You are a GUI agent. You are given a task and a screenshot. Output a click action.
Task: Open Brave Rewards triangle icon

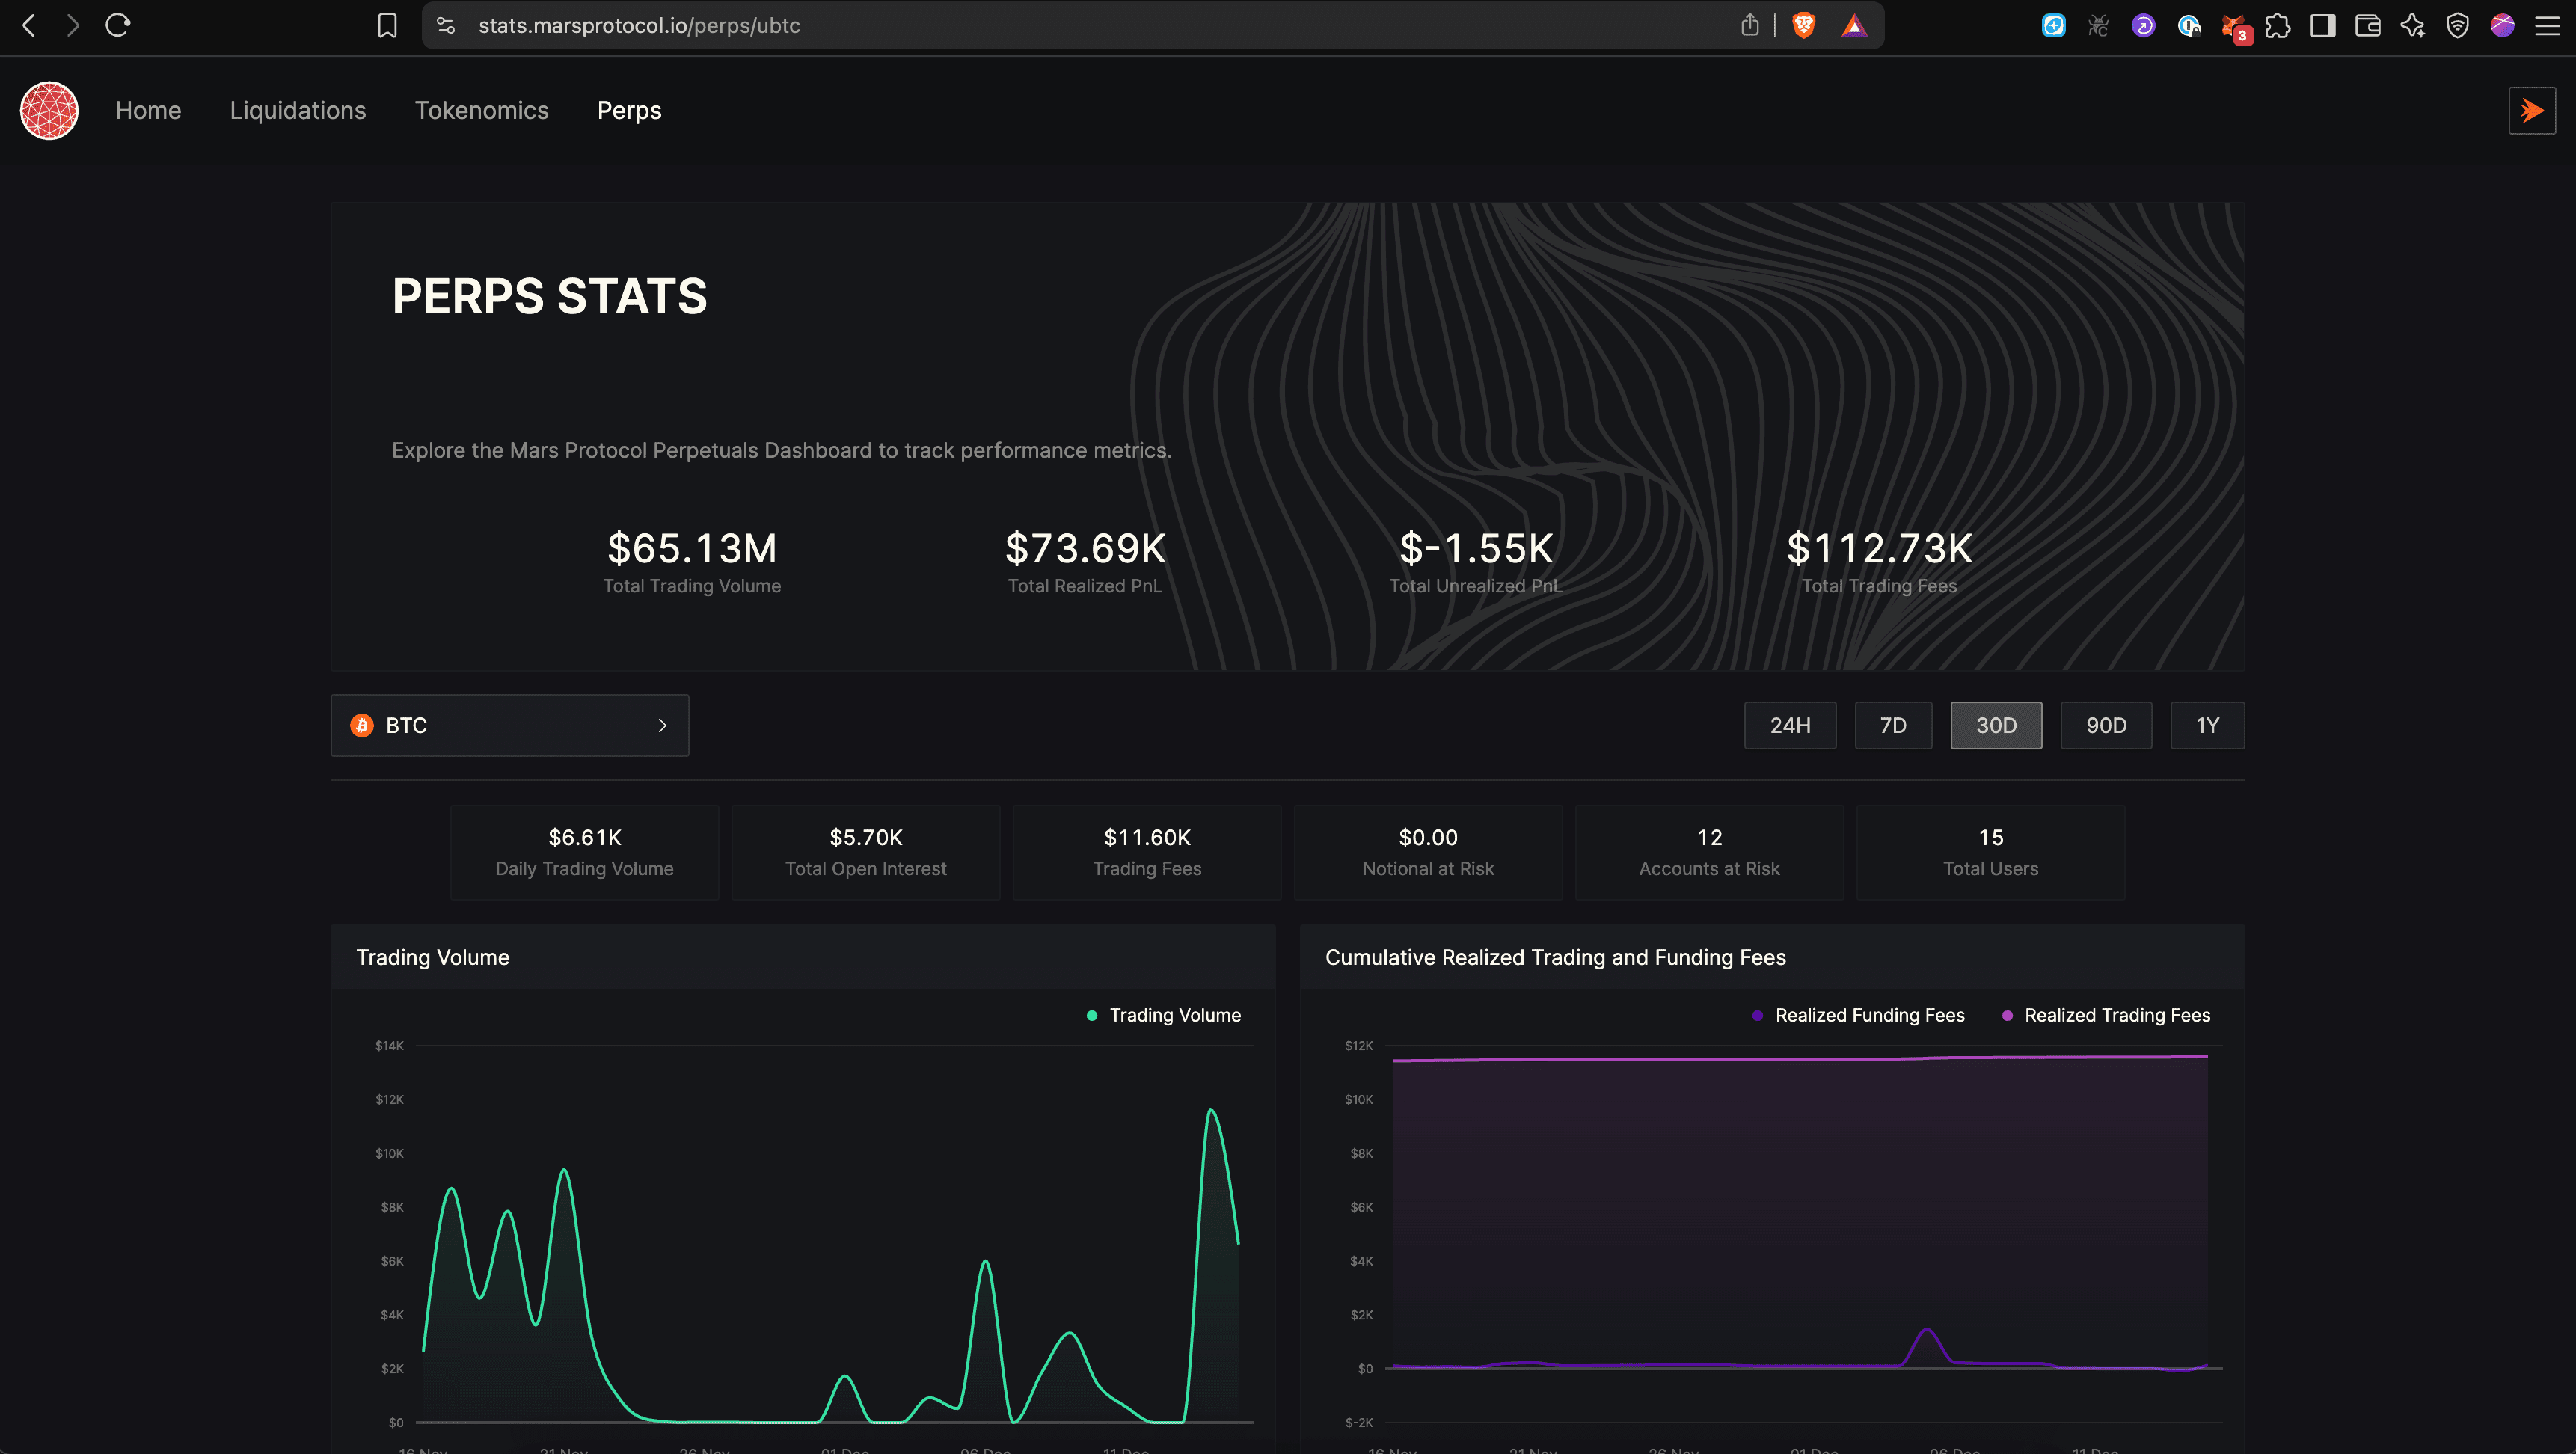click(1855, 25)
